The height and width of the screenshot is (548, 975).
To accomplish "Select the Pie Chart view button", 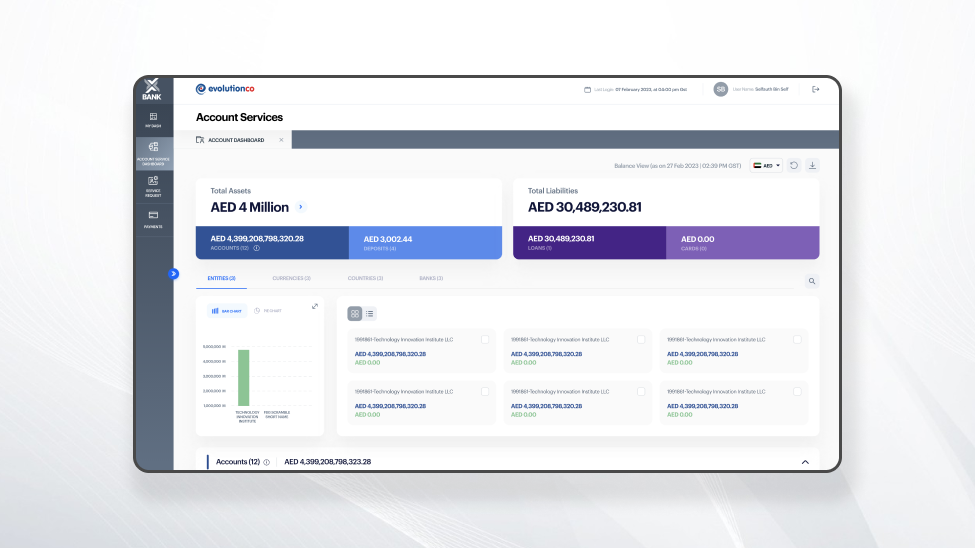I will (267, 311).
